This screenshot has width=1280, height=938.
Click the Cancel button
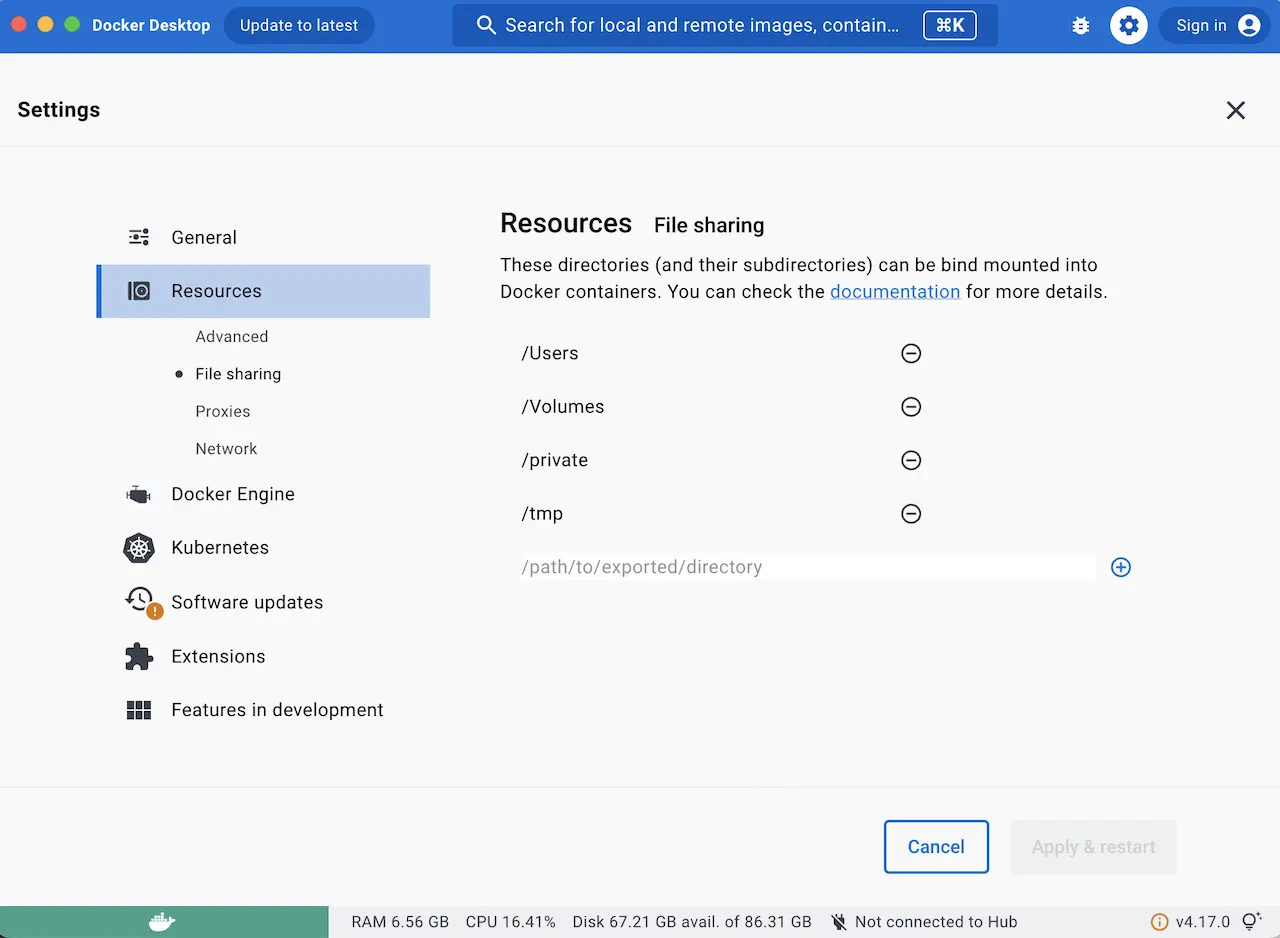[x=936, y=847]
